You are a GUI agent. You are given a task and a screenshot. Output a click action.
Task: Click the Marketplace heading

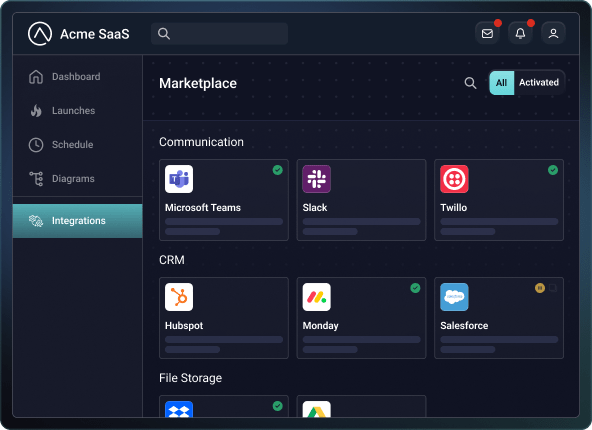click(198, 83)
